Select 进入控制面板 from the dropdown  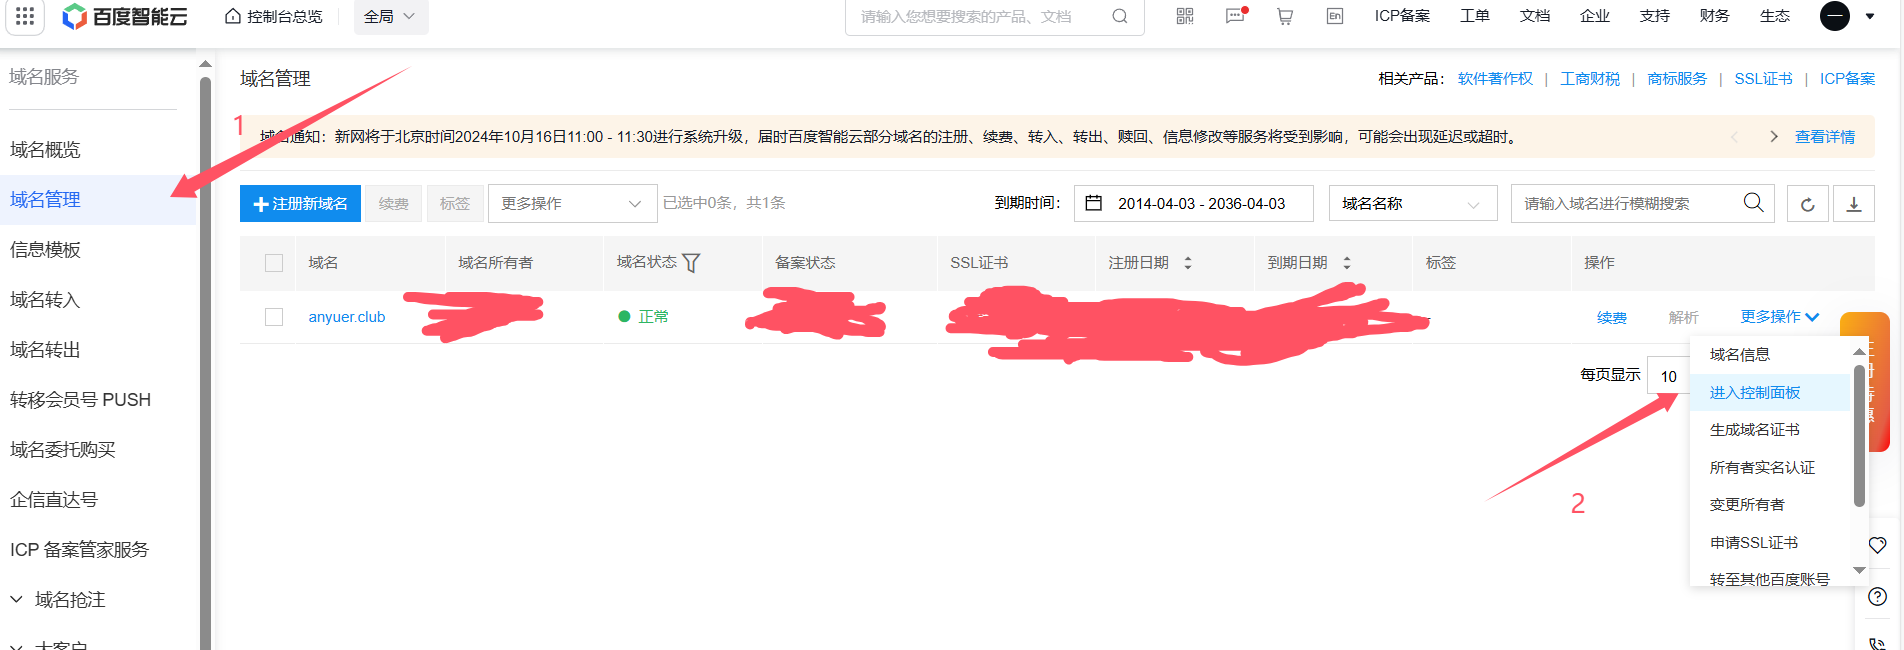1768,393
